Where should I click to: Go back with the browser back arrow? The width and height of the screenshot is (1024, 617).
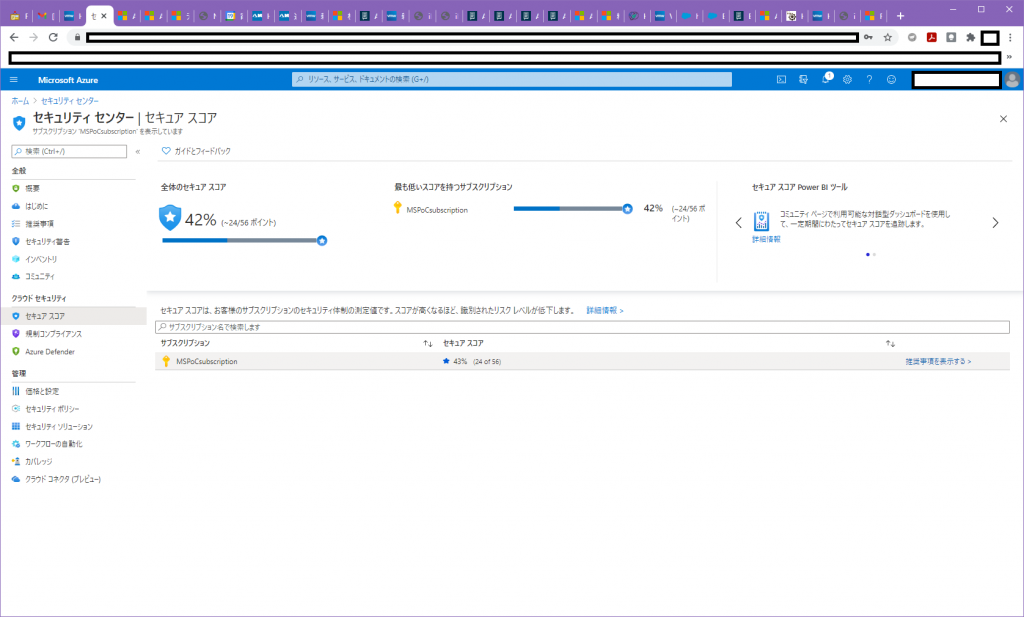[x=14, y=38]
